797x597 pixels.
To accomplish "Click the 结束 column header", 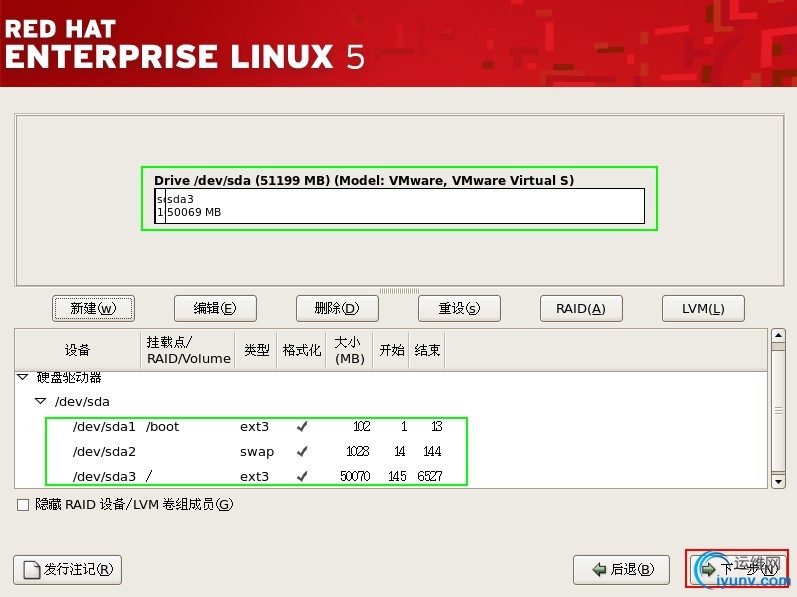I will coord(427,350).
